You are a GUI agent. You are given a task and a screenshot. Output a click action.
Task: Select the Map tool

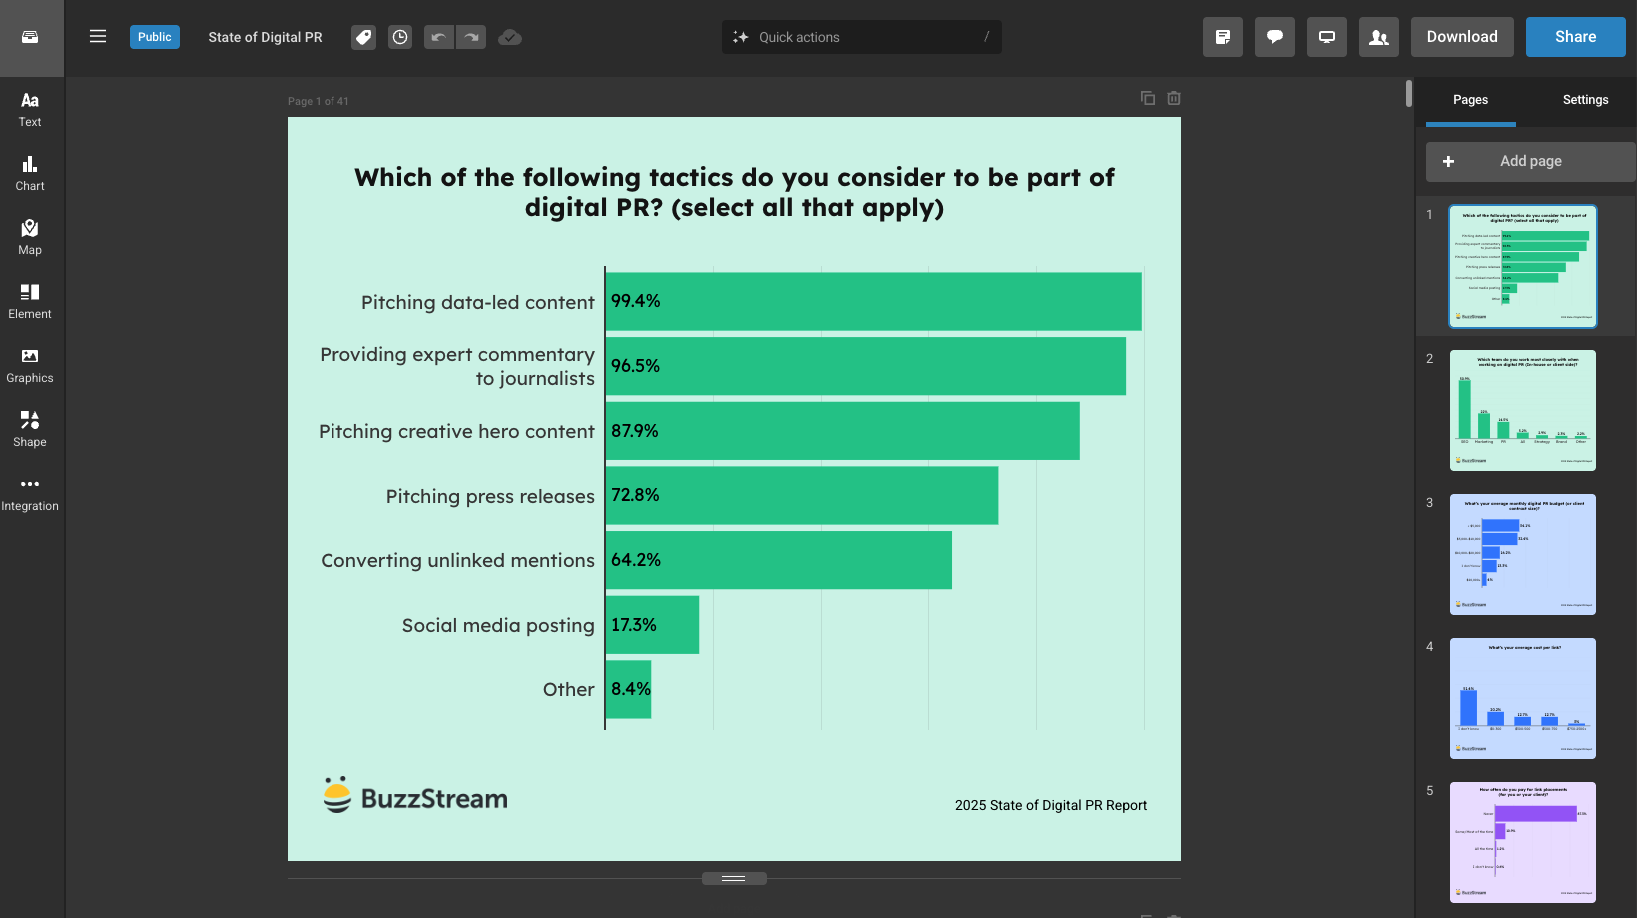(x=29, y=234)
